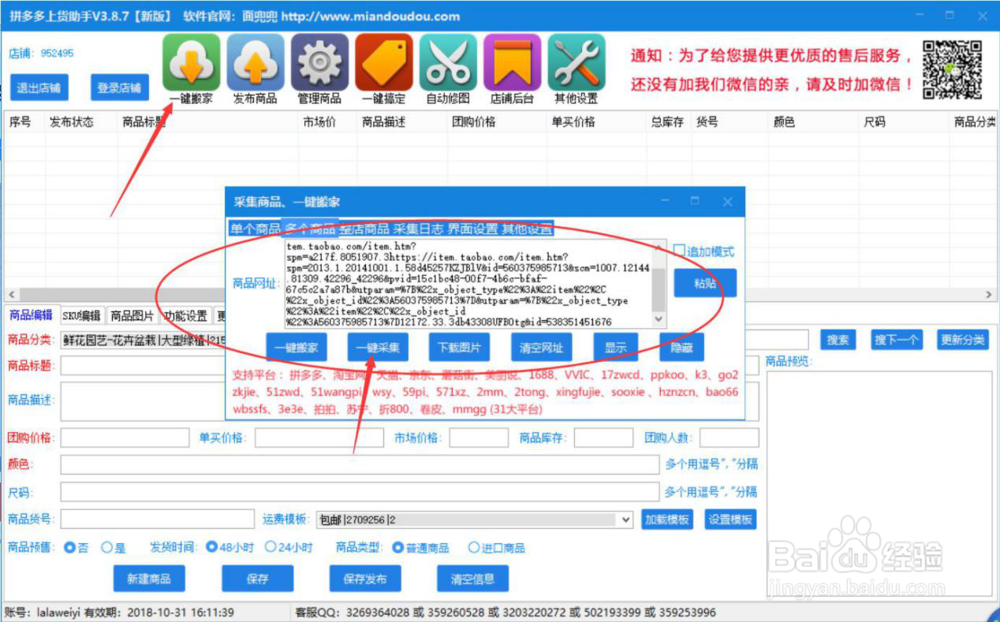Click the 一键搬家 cloud download icon
Image resolution: width=1000 pixels, height=622 pixels.
tap(191, 63)
